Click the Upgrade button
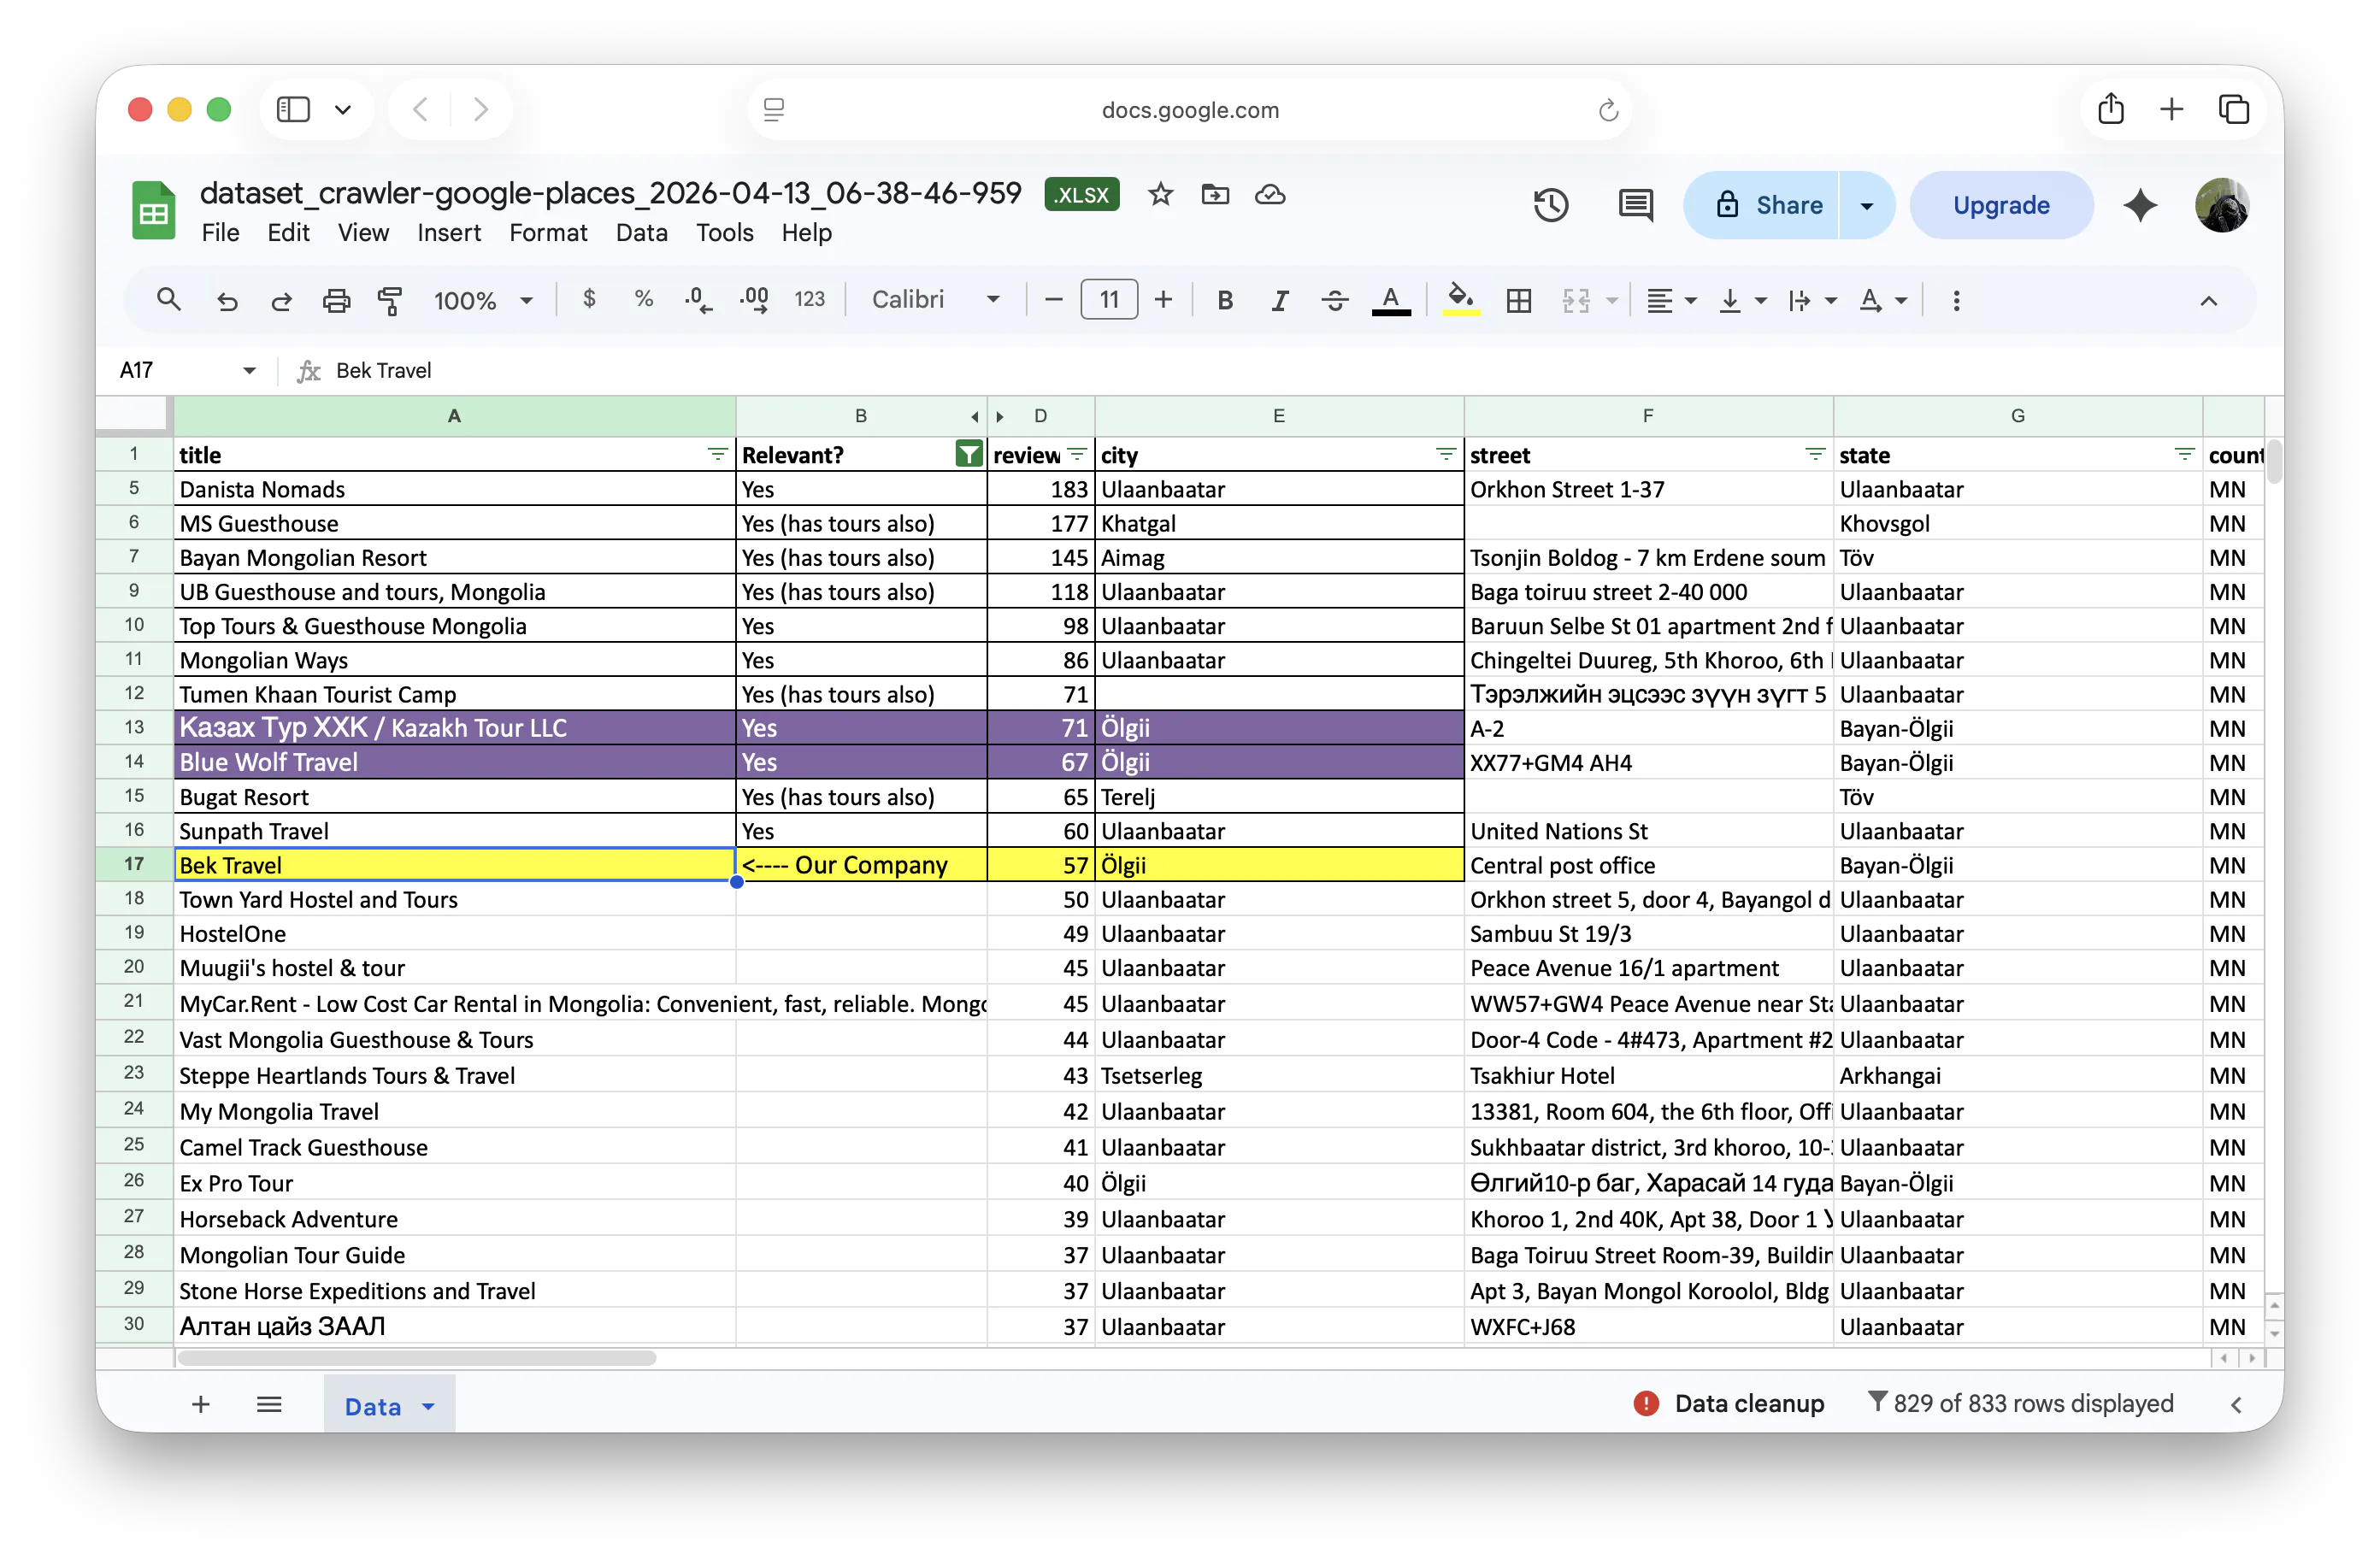The width and height of the screenshot is (2380, 1559). (2001, 205)
